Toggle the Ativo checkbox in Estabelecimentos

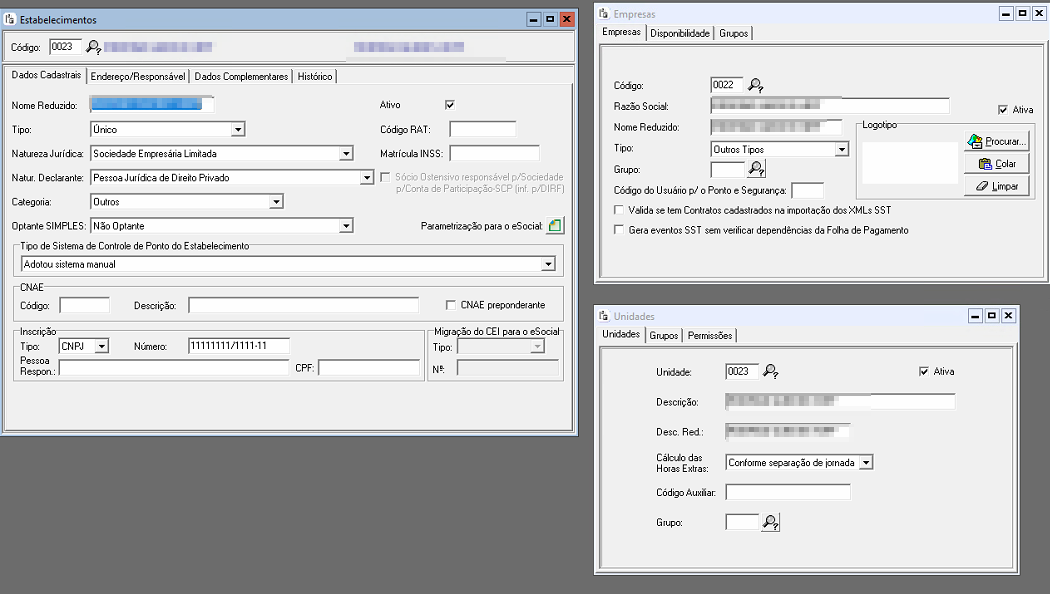point(450,104)
